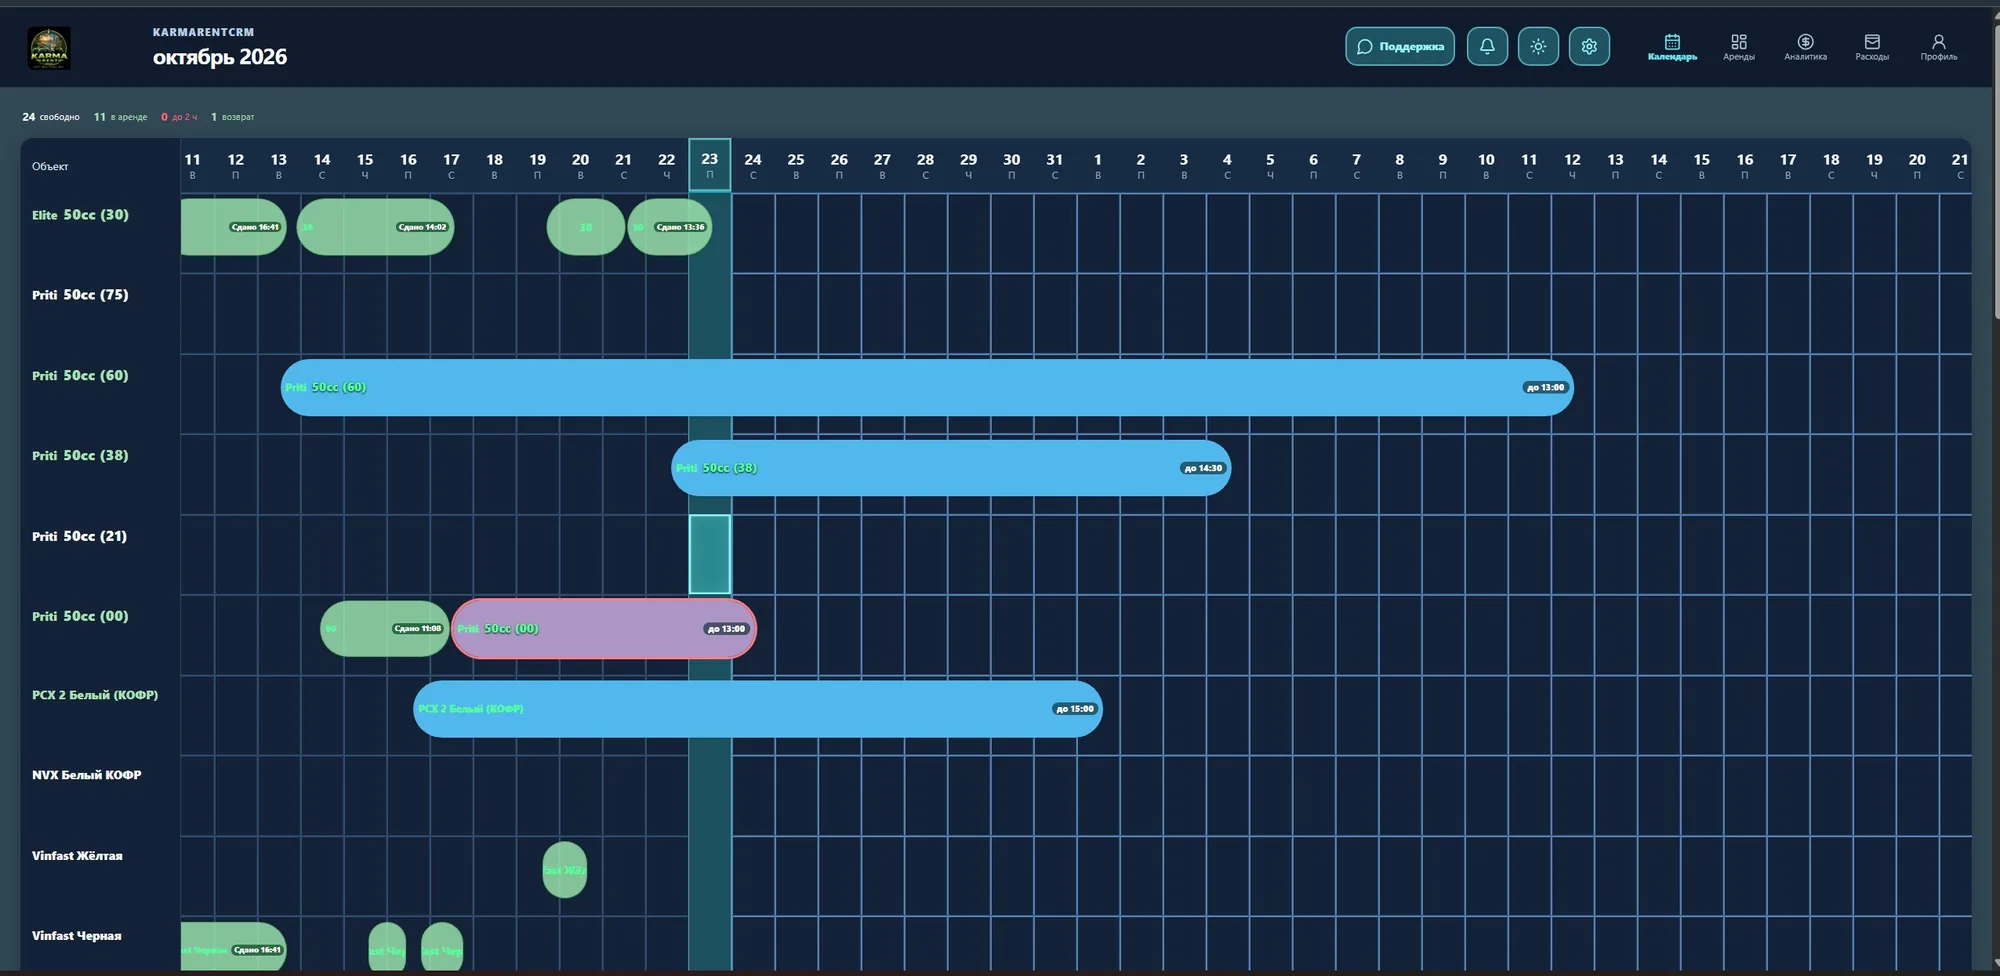This screenshot has width=2000, height=976.
Task: Open settings gear icon
Action: coord(1589,46)
